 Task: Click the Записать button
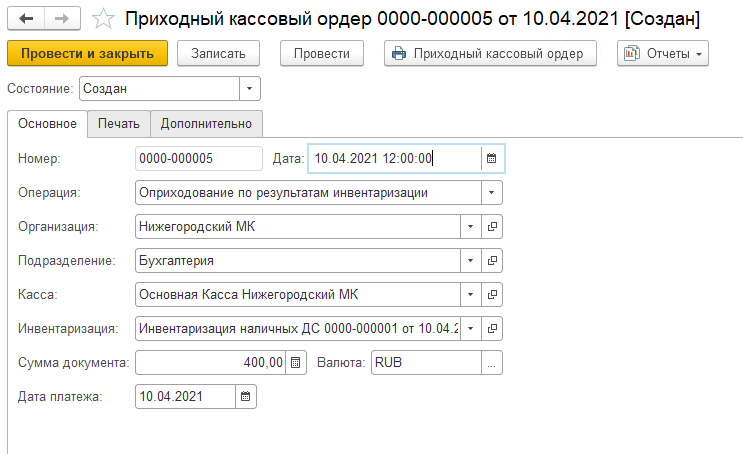218,54
